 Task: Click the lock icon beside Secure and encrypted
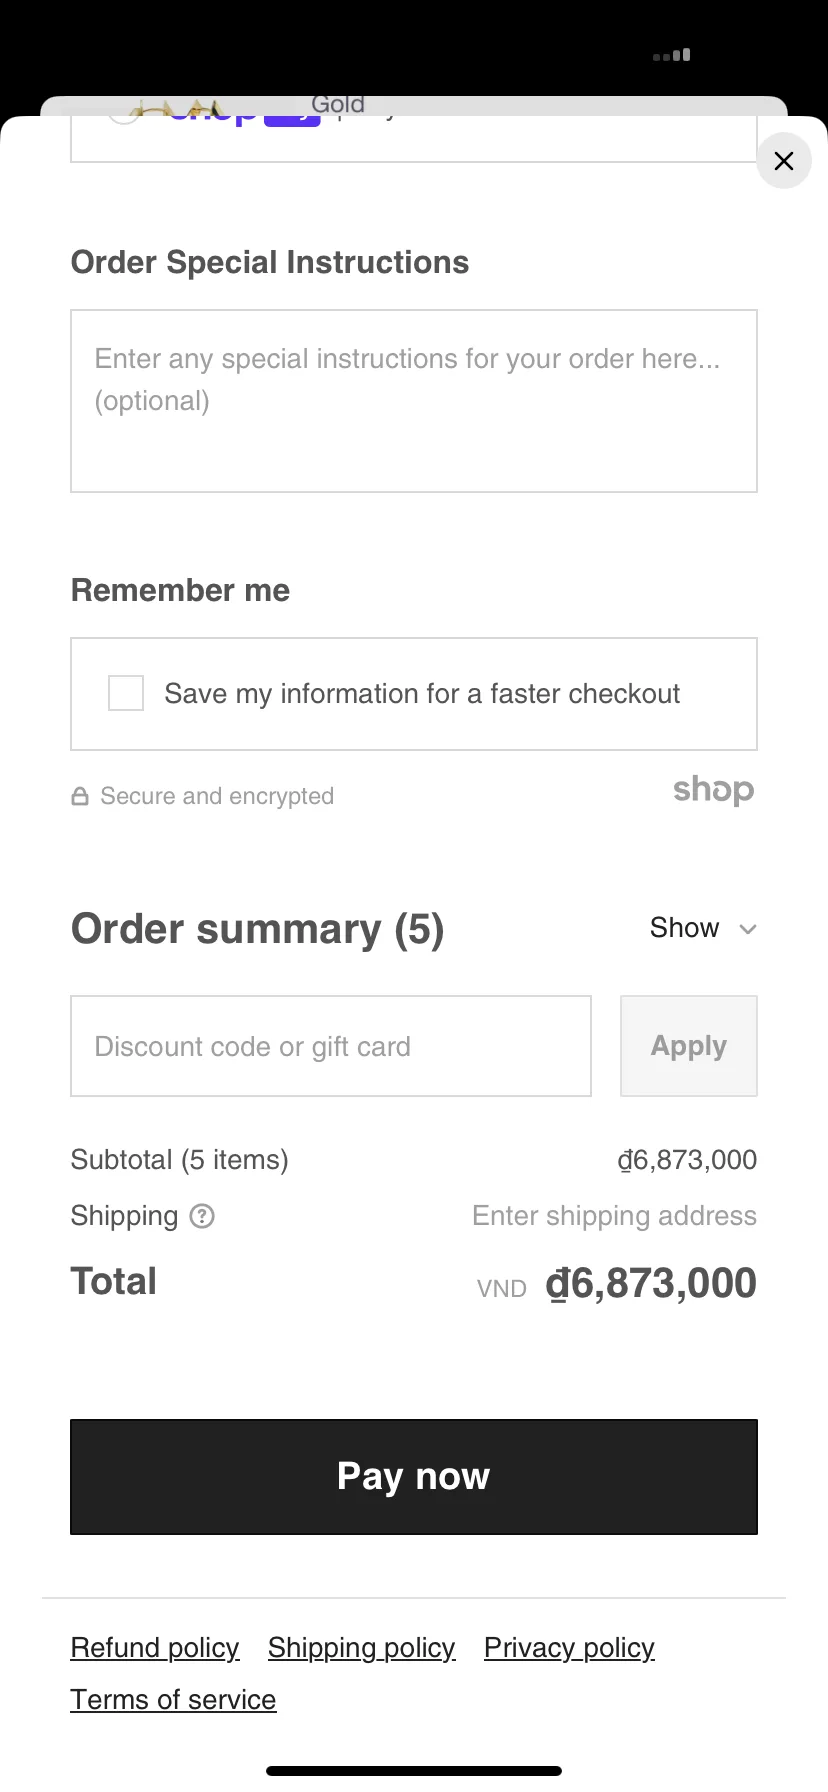click(x=80, y=797)
